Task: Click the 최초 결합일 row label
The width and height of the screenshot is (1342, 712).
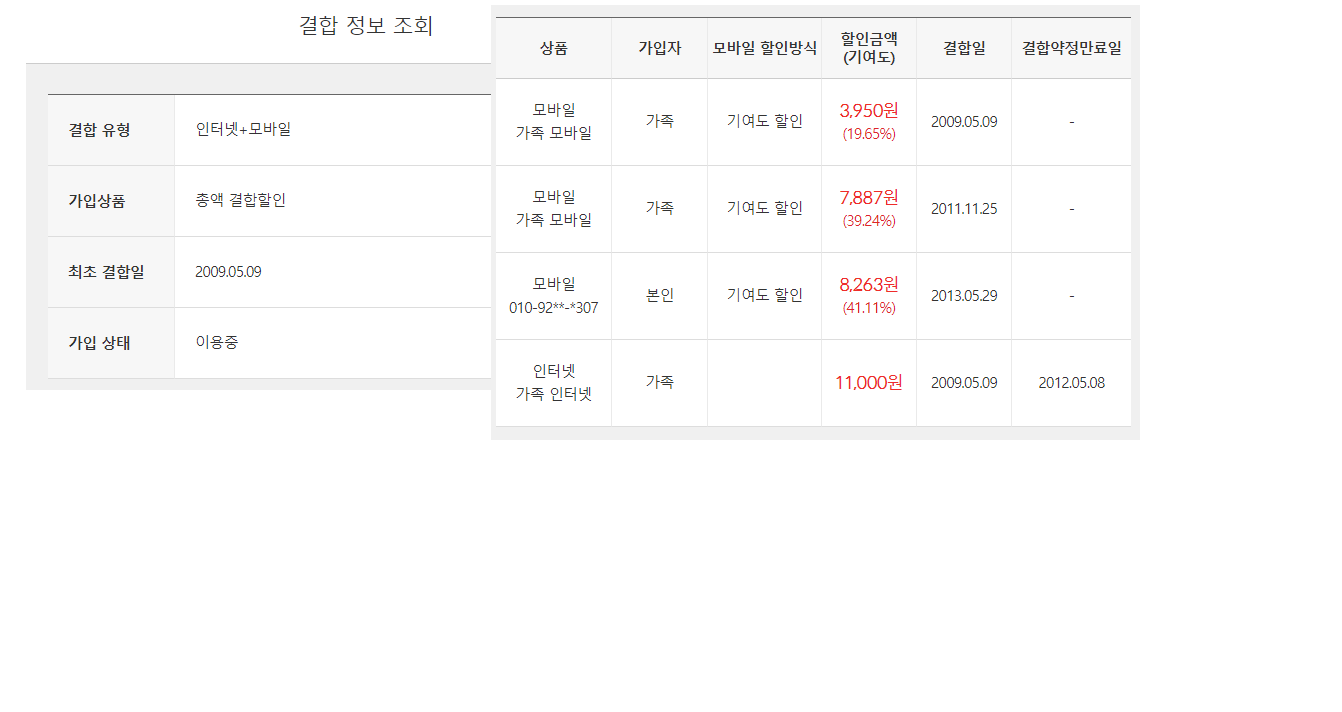Action: coord(106,272)
